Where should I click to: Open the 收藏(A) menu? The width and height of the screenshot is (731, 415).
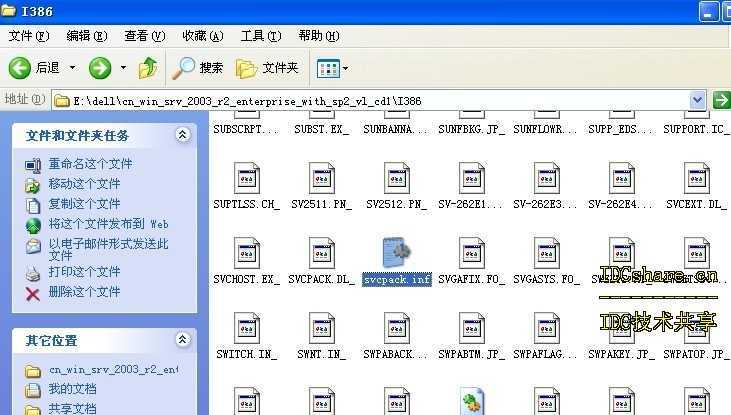click(x=203, y=36)
